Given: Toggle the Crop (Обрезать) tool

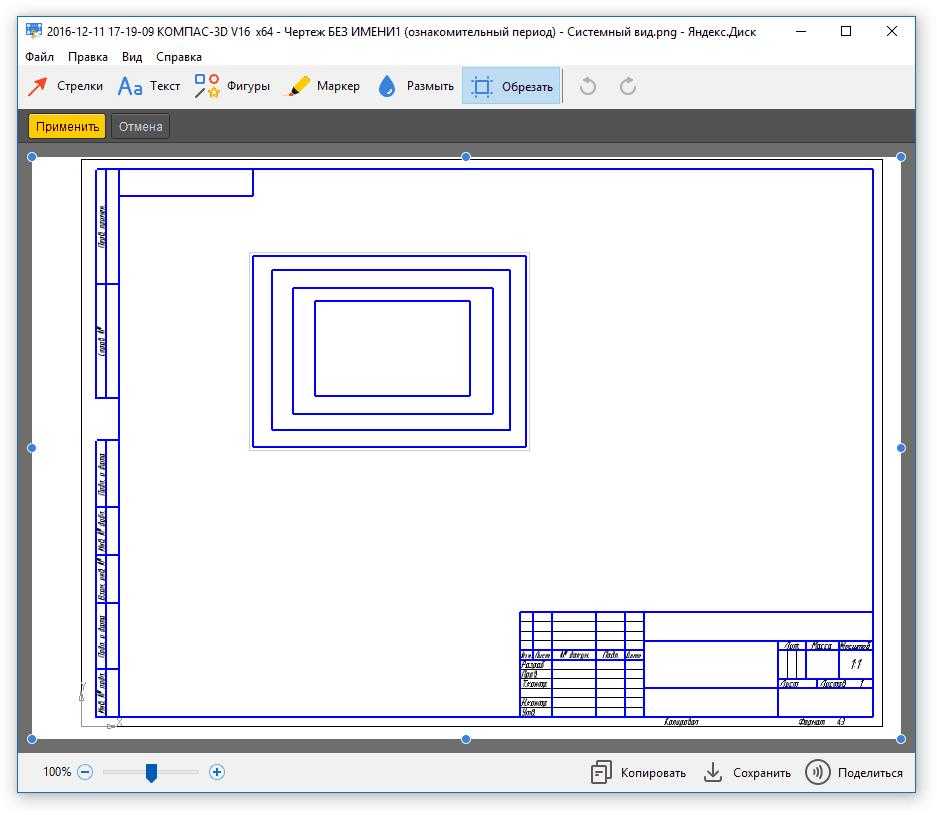Looking at the screenshot, I should [512, 86].
